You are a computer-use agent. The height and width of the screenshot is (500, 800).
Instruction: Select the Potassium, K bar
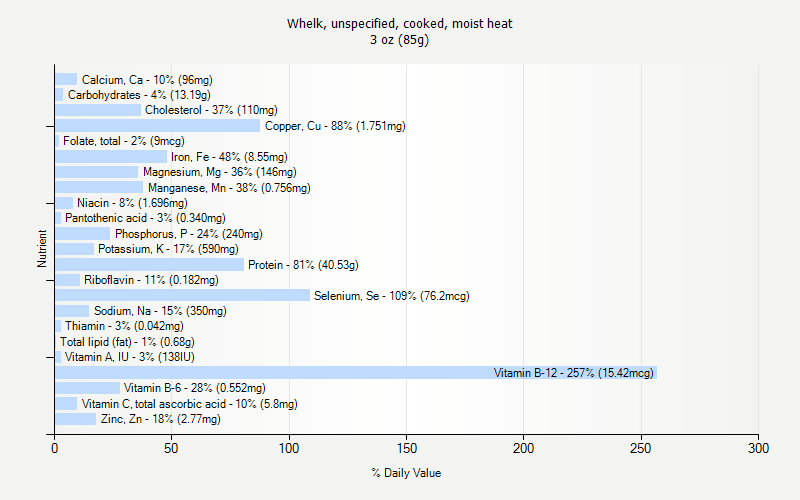(74, 249)
